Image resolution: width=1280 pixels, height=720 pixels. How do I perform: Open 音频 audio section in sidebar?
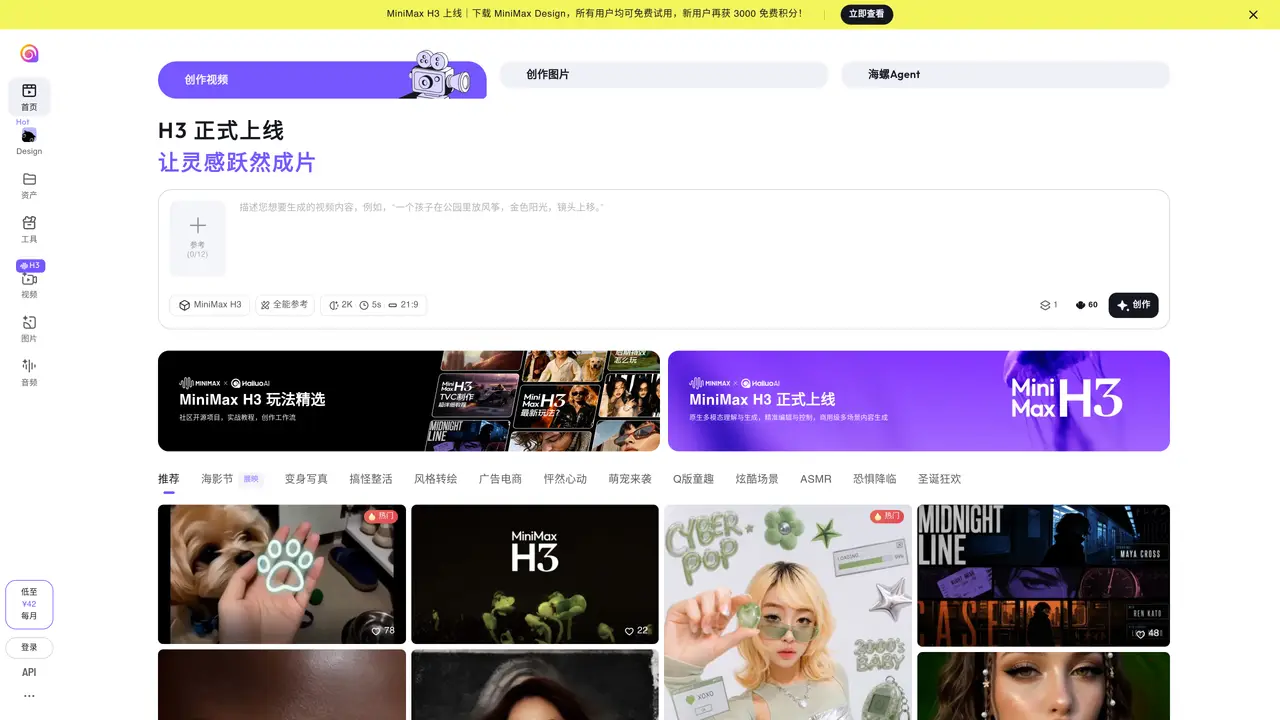click(x=29, y=373)
